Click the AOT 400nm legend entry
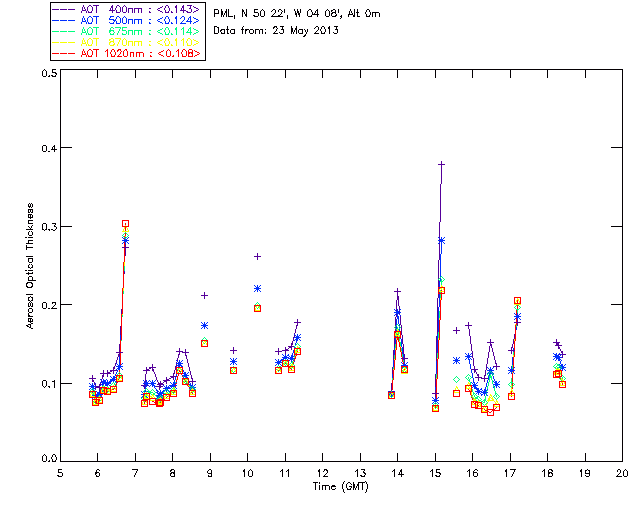Image resolution: width=640 pixels, height=512 pixels. (x=127, y=9)
